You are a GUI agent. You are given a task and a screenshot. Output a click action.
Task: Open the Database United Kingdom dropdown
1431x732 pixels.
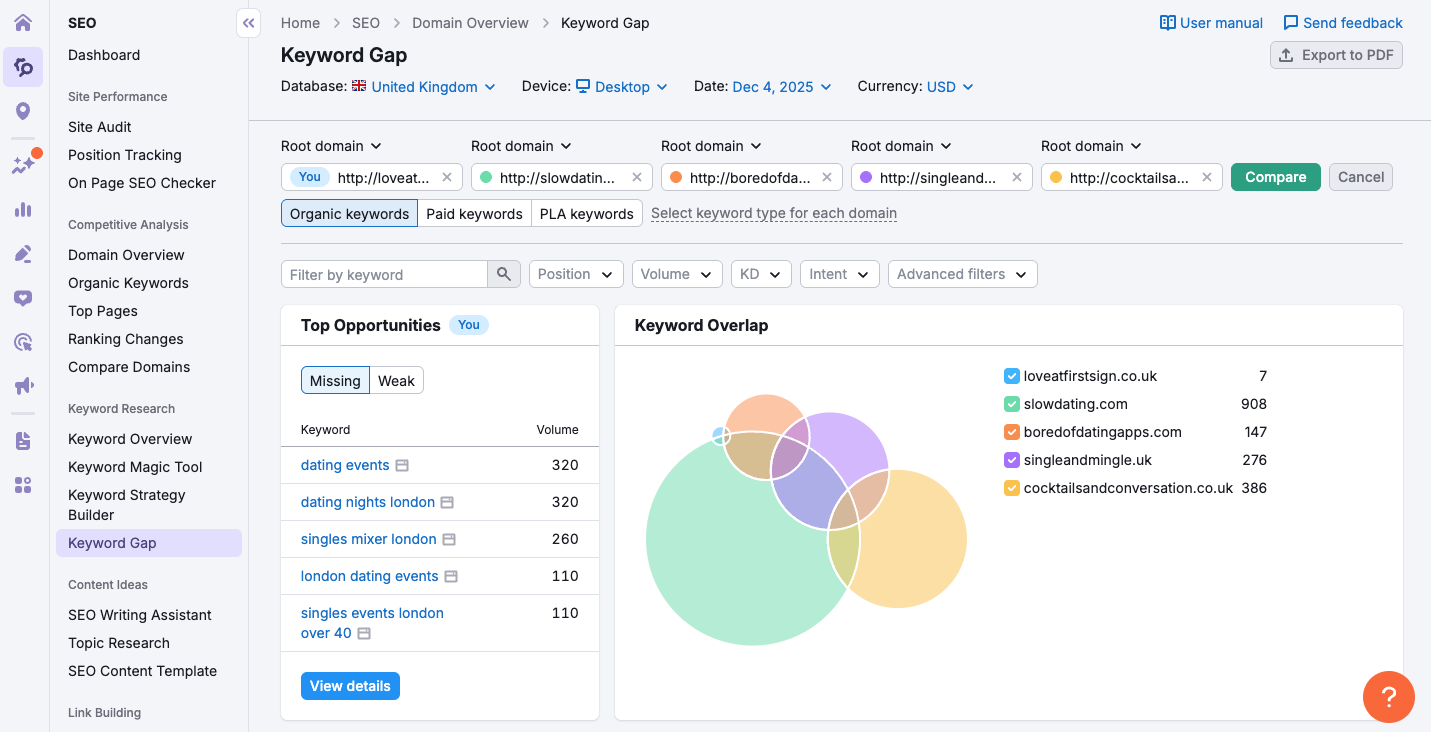click(424, 87)
